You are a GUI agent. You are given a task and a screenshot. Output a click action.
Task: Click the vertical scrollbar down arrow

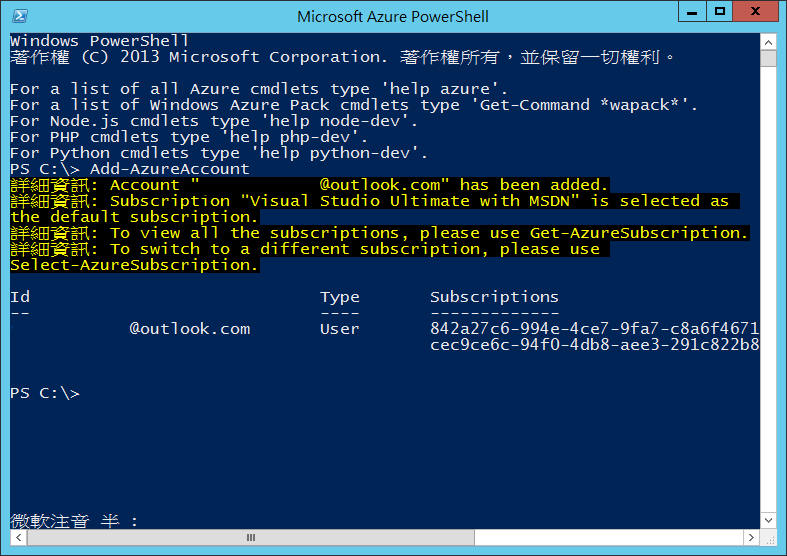[x=768, y=522]
